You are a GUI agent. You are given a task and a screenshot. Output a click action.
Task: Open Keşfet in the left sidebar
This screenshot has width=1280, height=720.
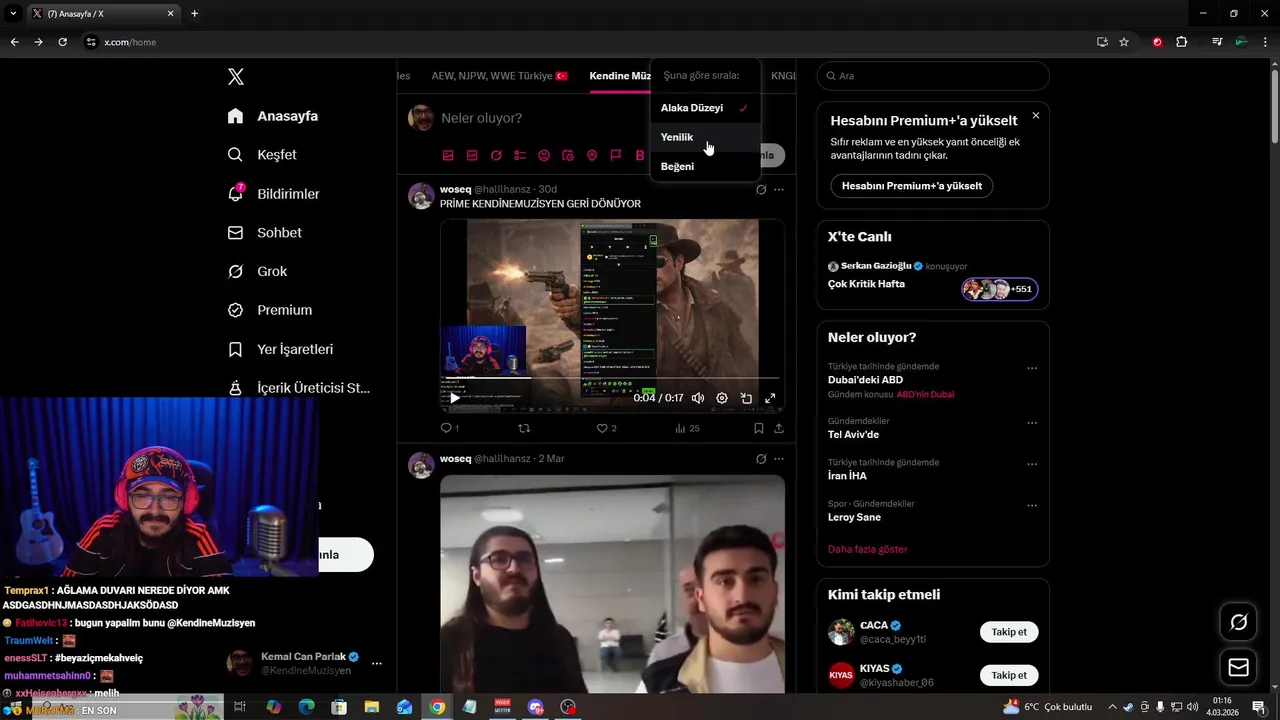coord(262,155)
